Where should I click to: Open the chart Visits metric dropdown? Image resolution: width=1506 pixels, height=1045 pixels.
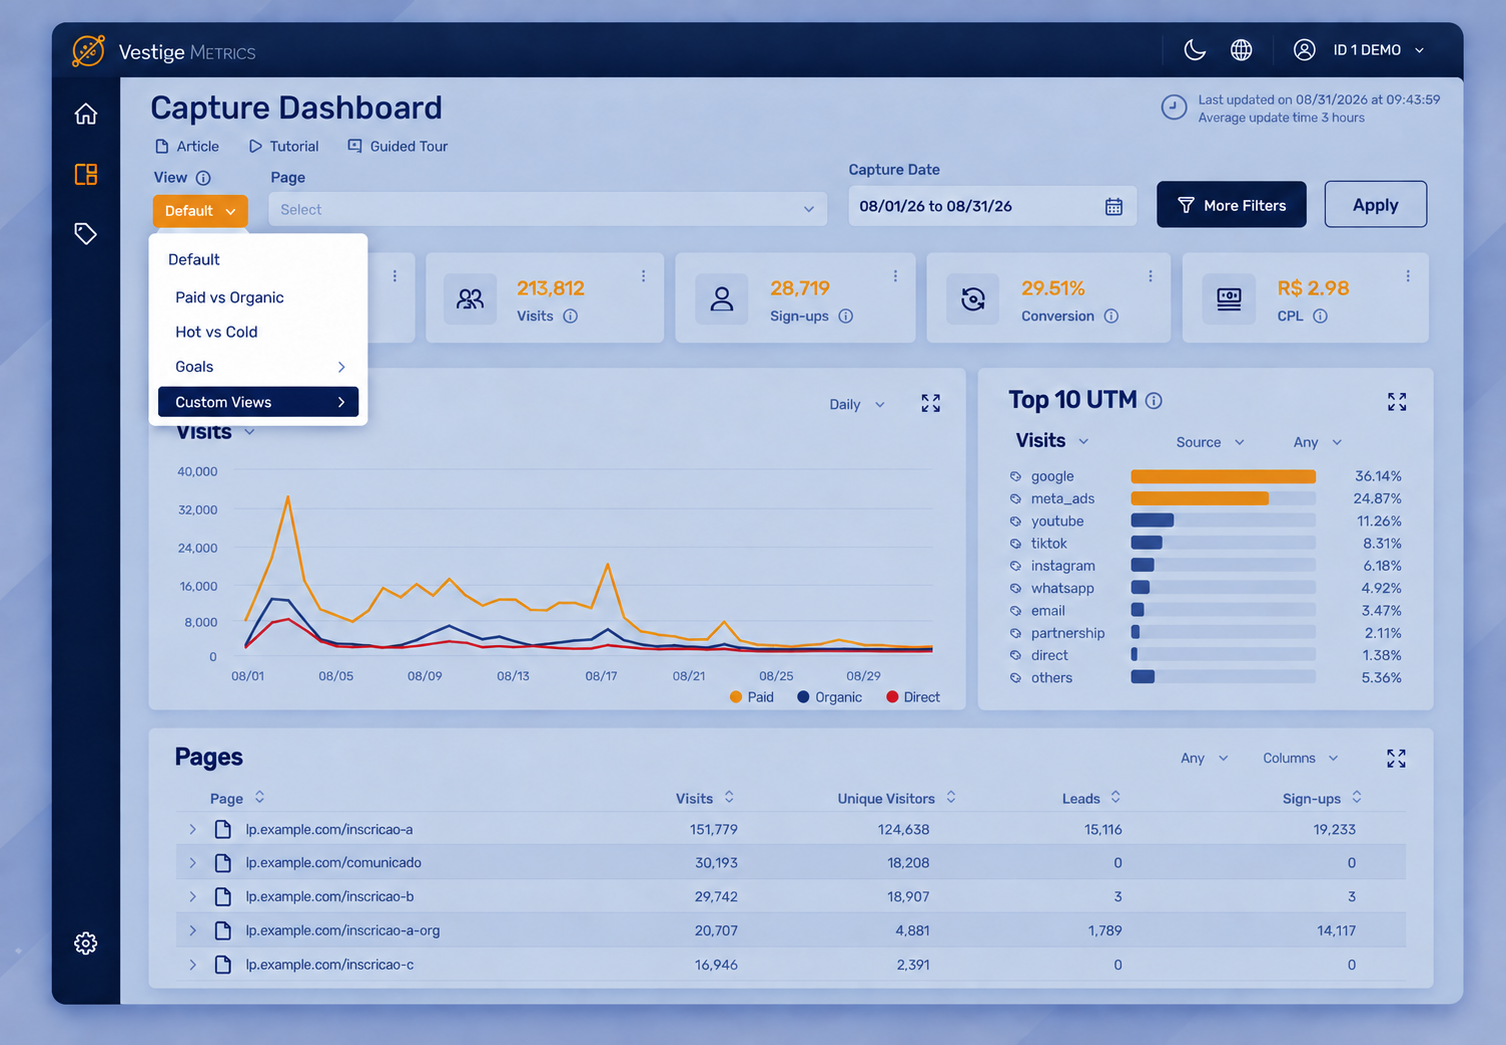[x=216, y=432]
